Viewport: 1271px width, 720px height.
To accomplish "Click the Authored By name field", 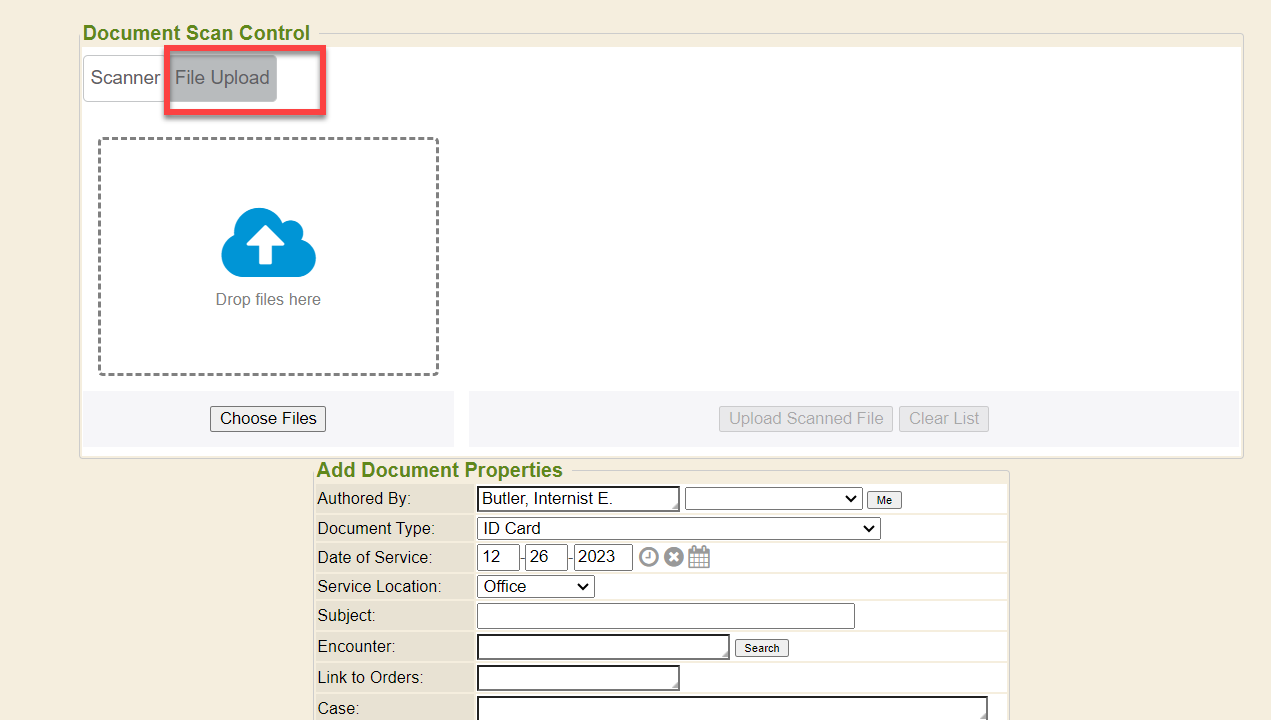I will [577, 498].
